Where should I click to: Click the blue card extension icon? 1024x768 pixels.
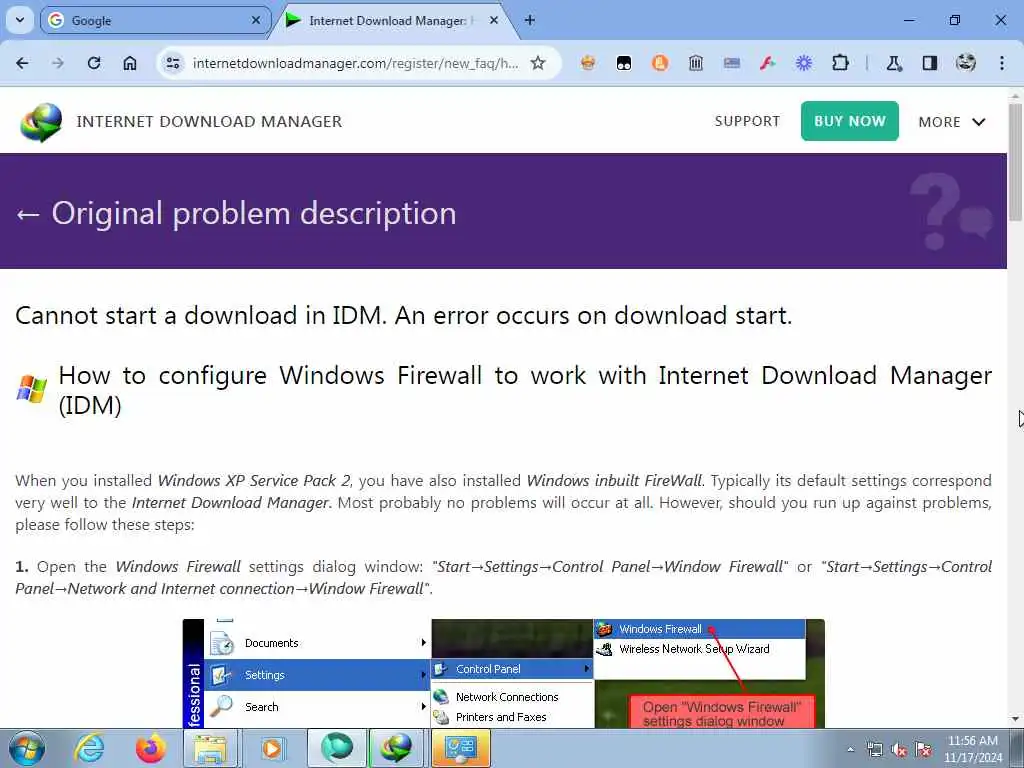point(731,63)
